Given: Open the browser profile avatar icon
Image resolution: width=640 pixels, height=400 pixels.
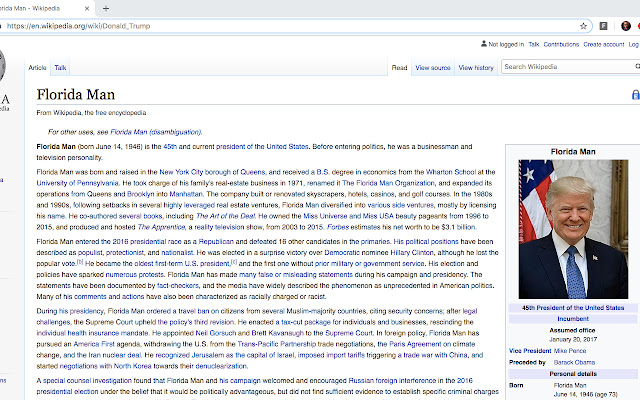Looking at the screenshot, I should (626, 26).
